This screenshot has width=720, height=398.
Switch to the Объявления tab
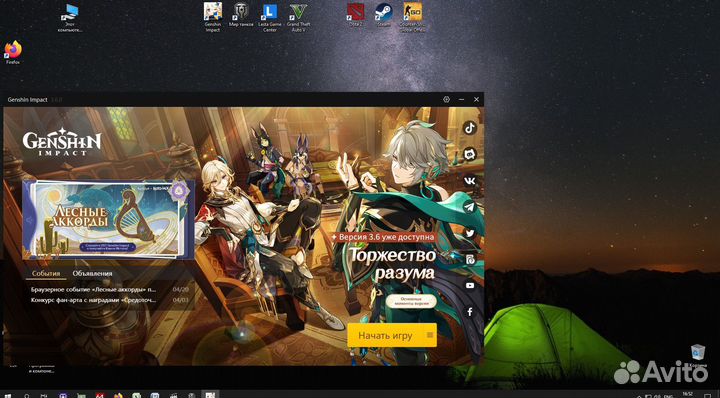(92, 274)
